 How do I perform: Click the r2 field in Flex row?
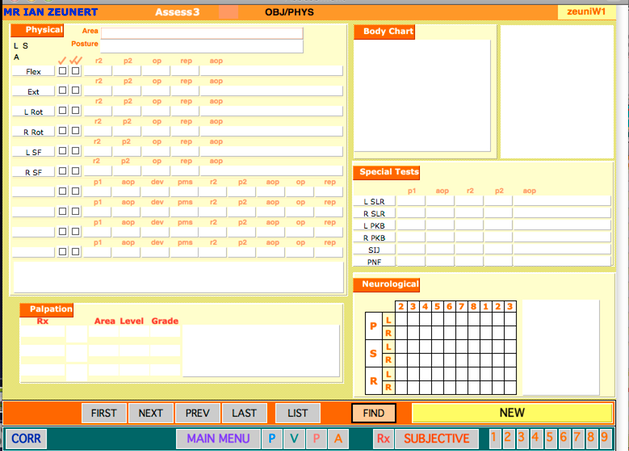pyautogui.click(x=98, y=71)
